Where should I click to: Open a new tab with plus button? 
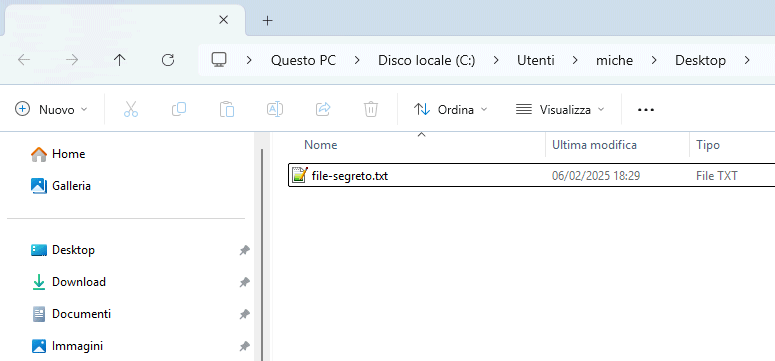pos(267,20)
